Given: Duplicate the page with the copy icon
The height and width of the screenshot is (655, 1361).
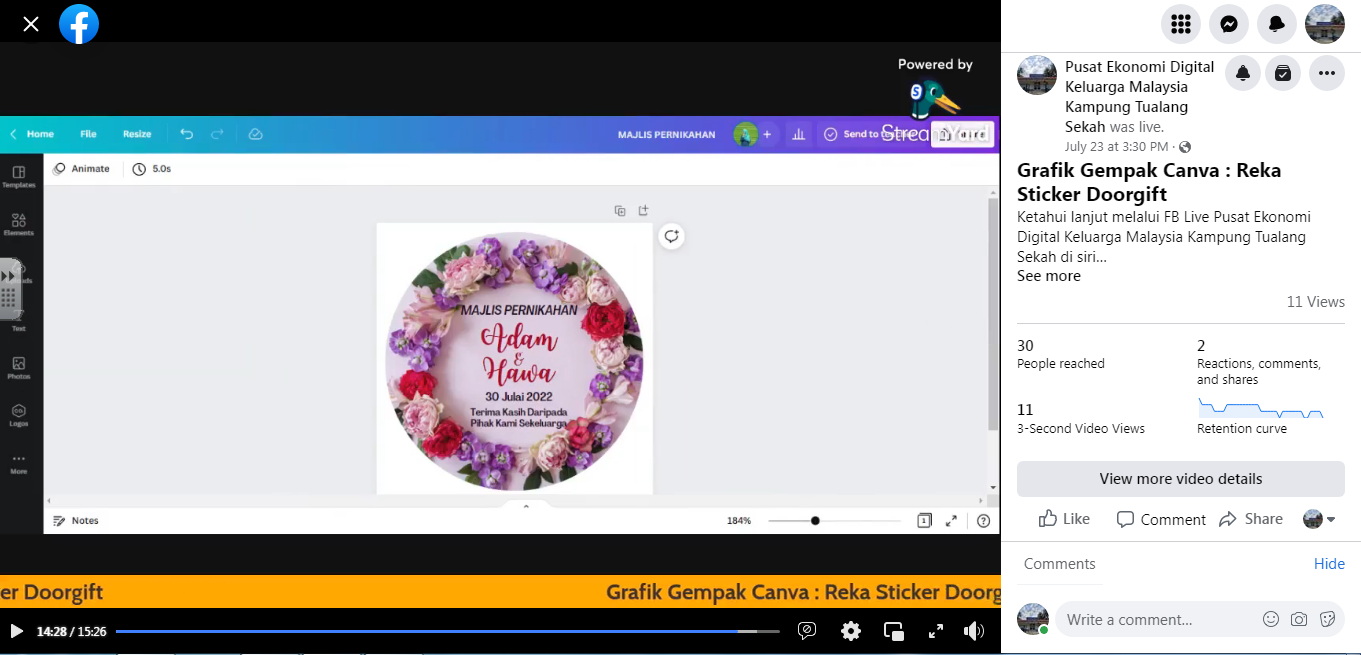Looking at the screenshot, I should (x=620, y=211).
